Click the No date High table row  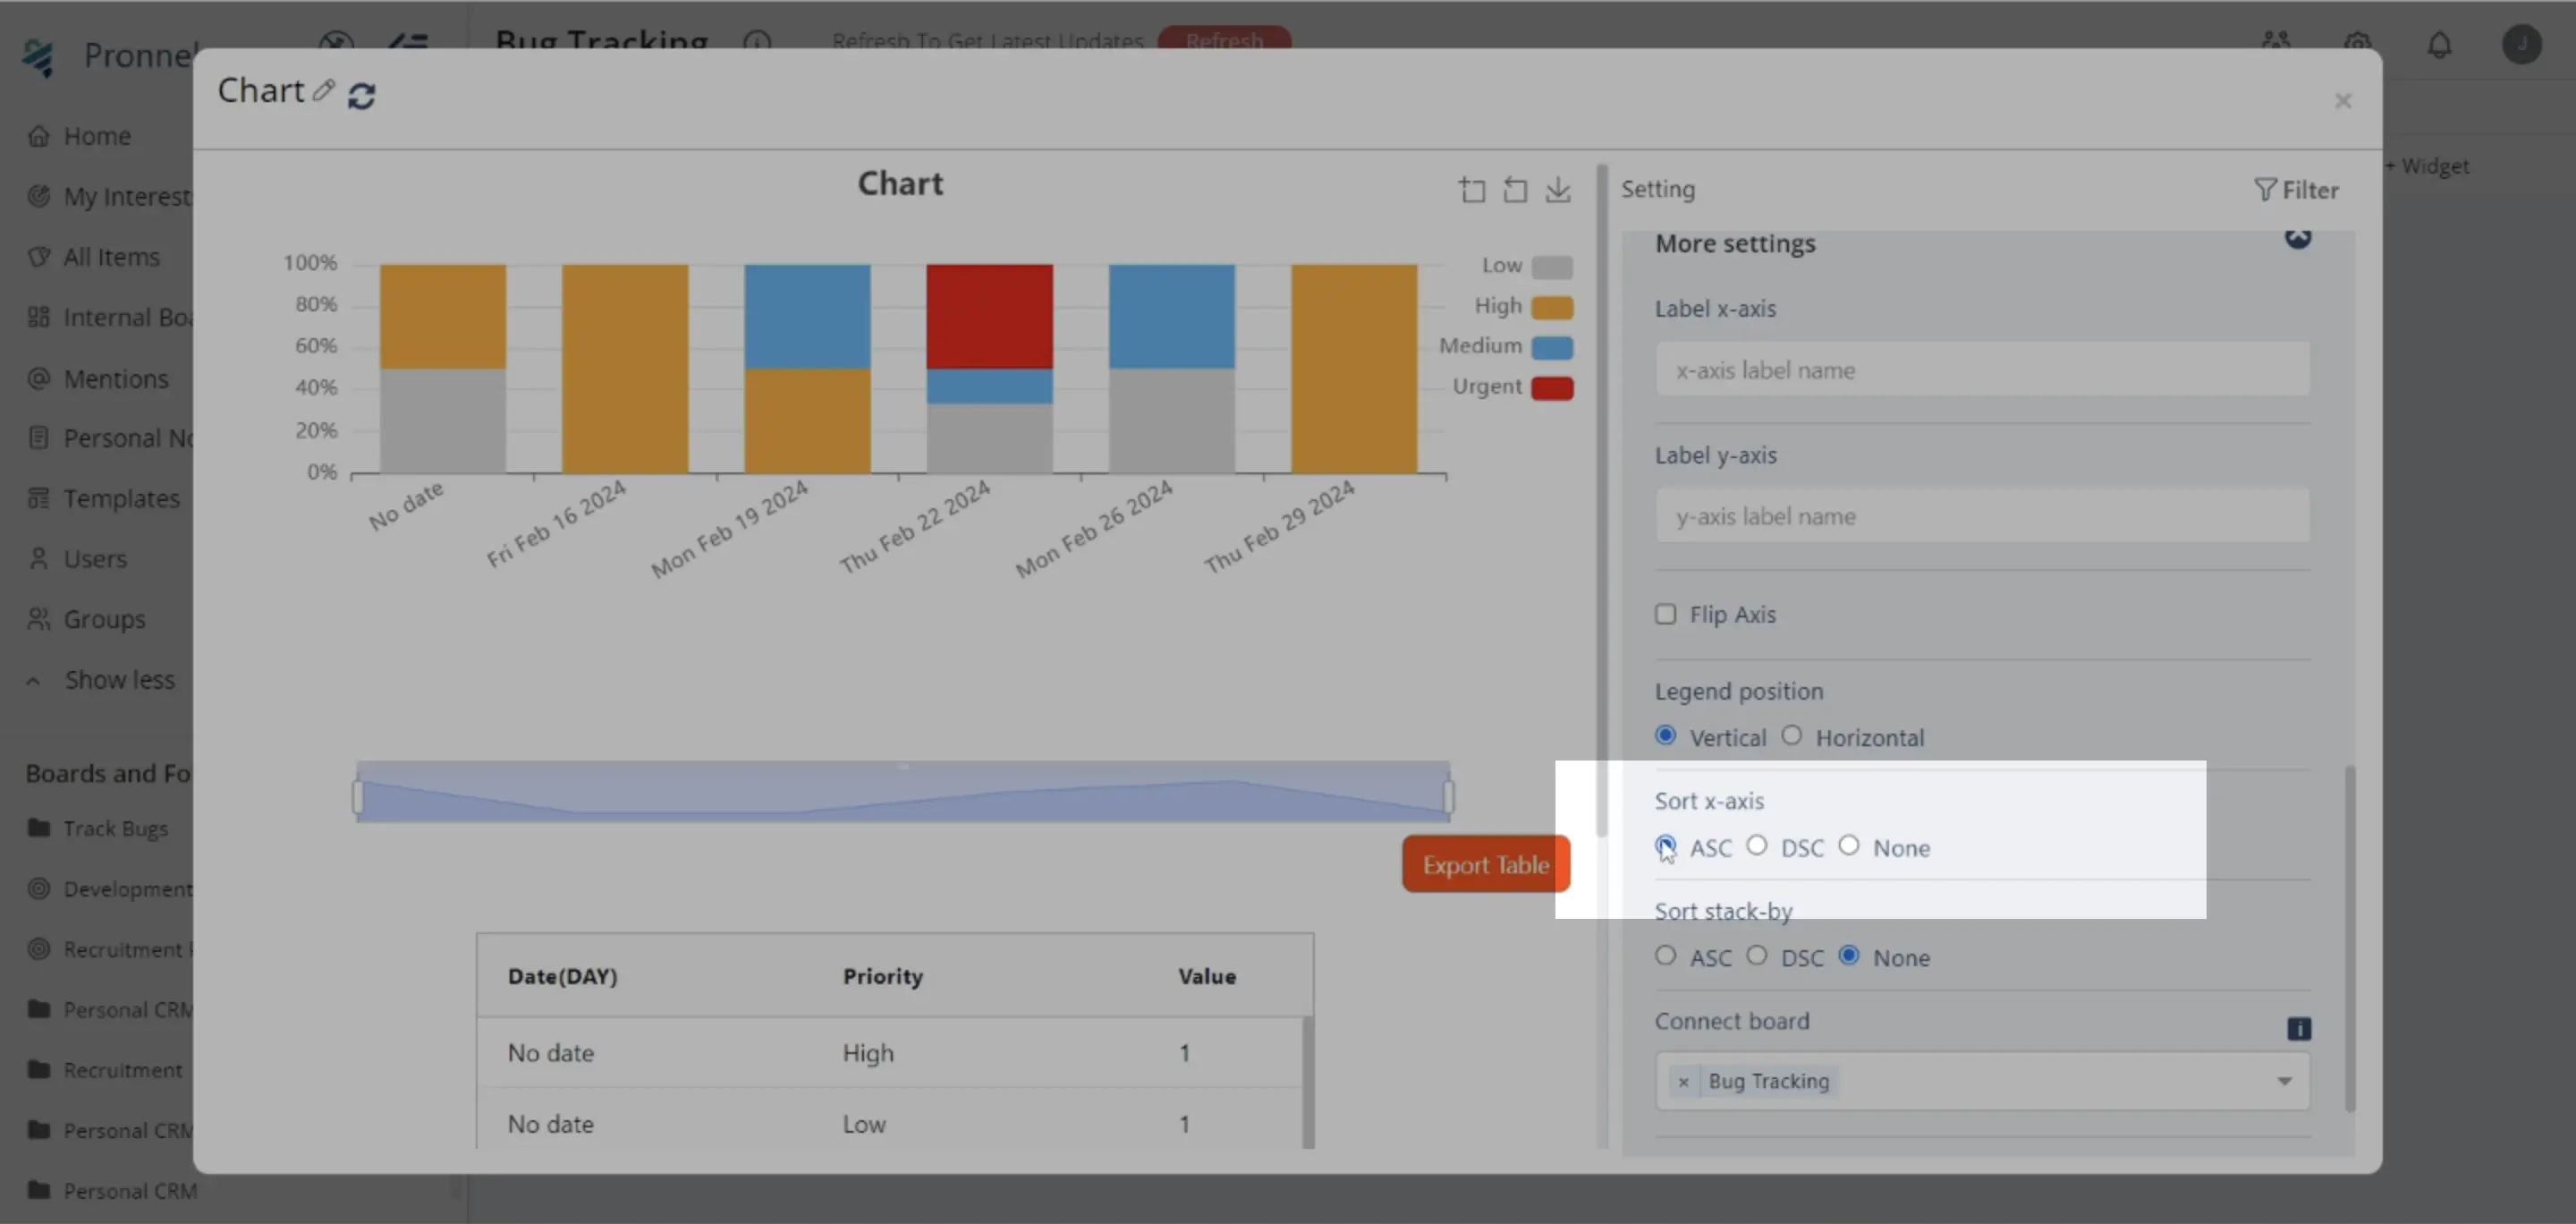890,1053
